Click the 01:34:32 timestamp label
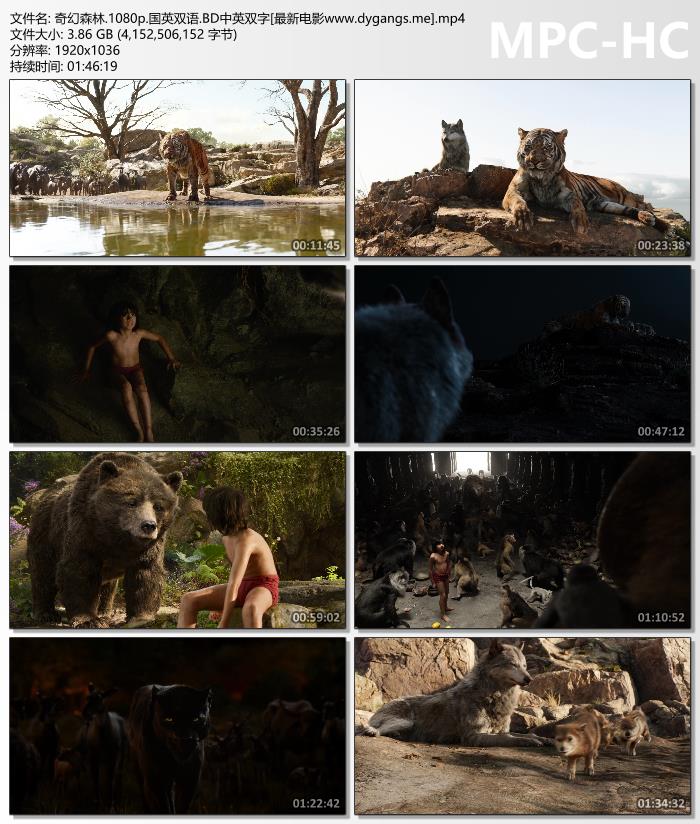 (x=661, y=804)
